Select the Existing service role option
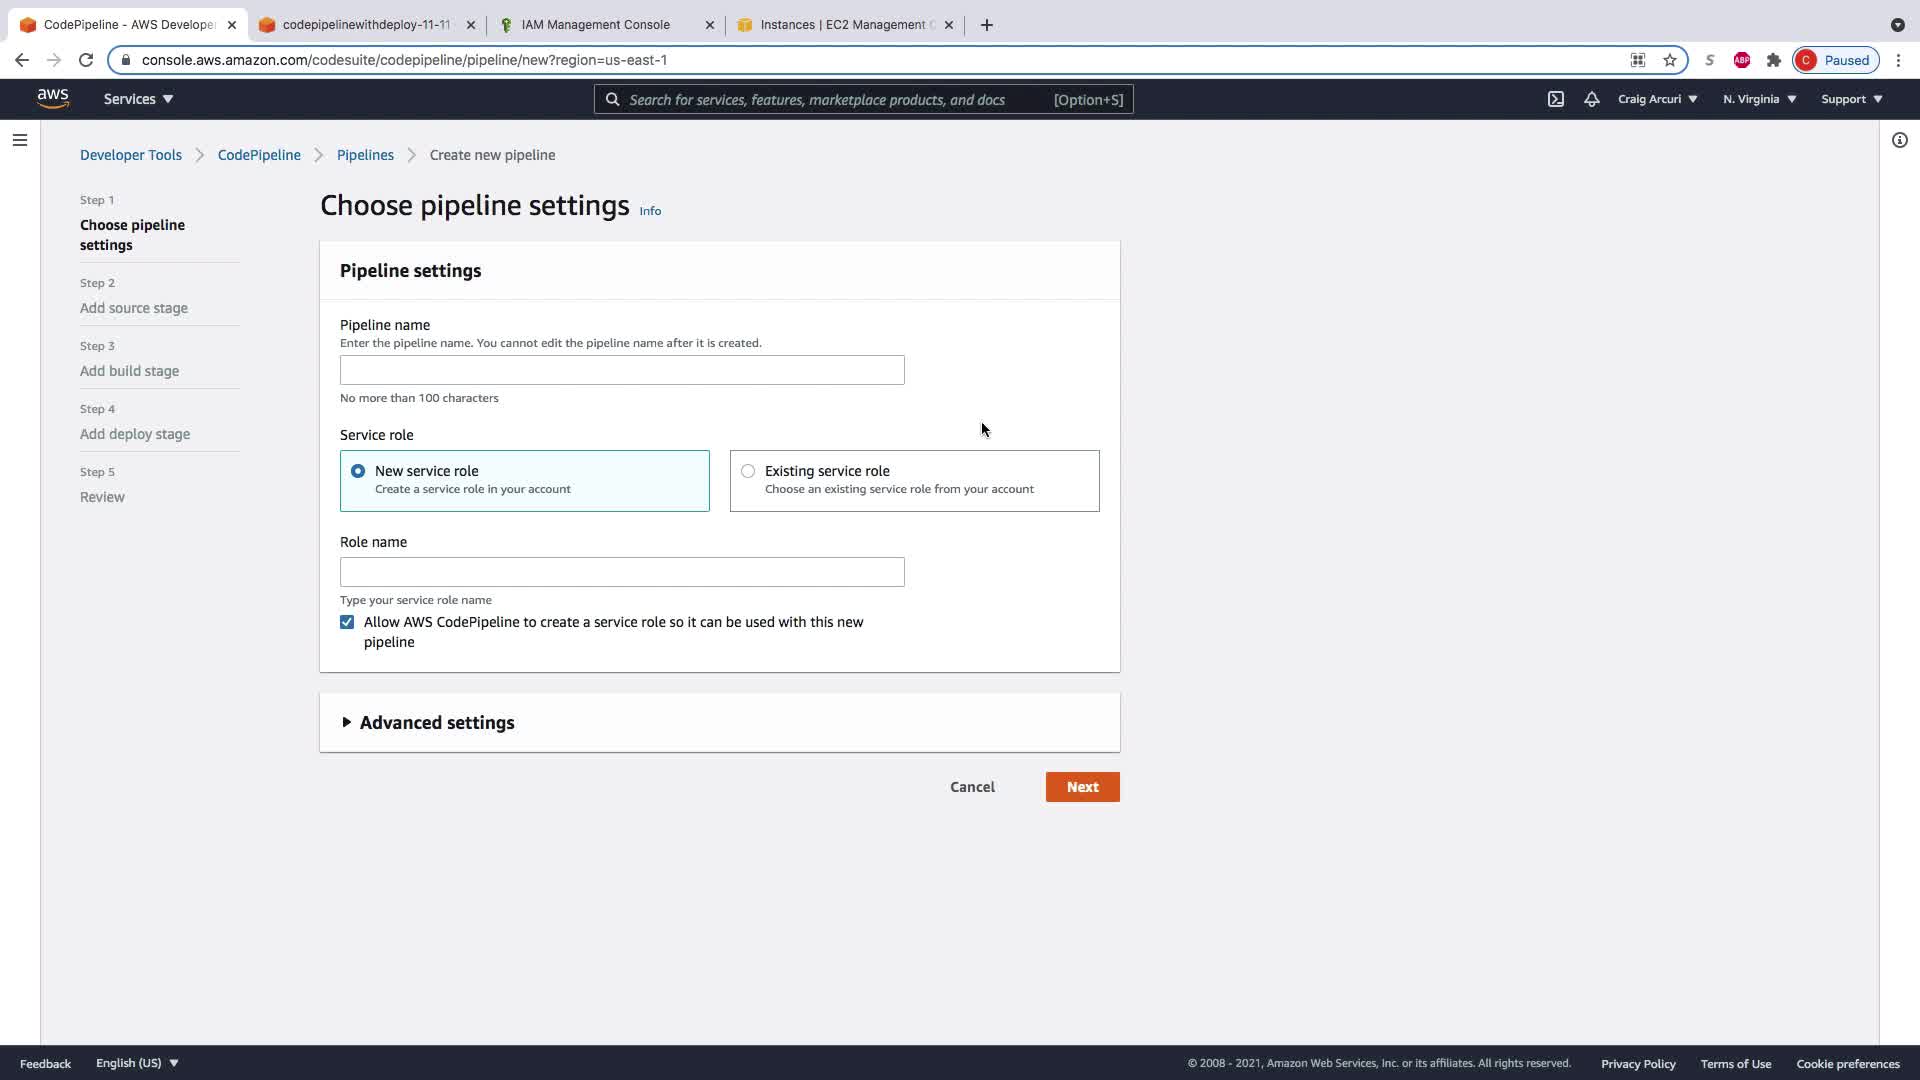 coord(748,471)
